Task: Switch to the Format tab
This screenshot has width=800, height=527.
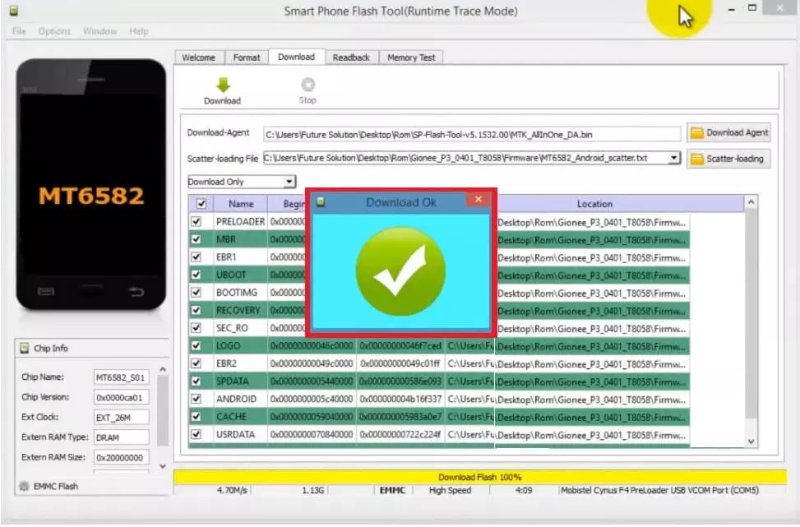Action: click(246, 58)
